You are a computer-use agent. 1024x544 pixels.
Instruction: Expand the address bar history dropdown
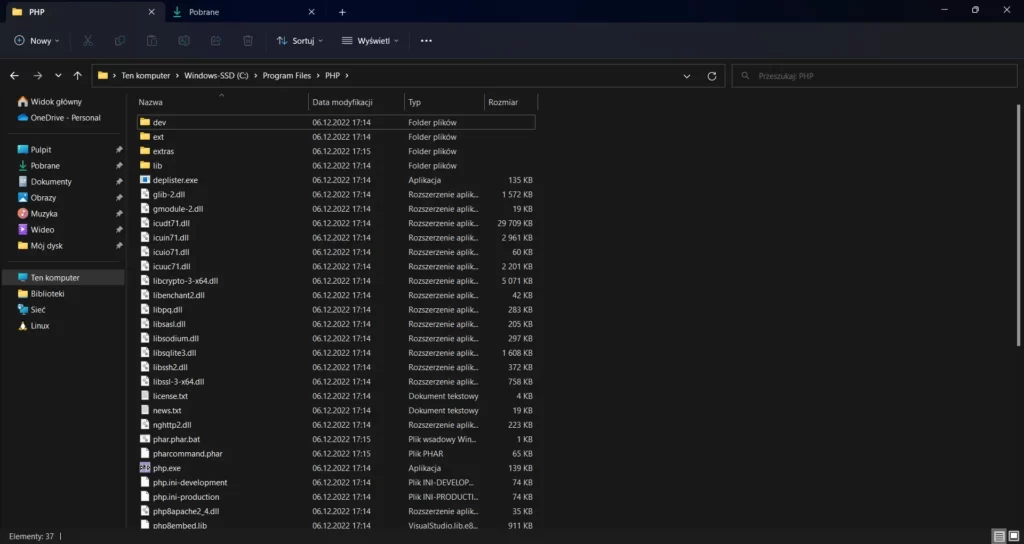point(686,76)
